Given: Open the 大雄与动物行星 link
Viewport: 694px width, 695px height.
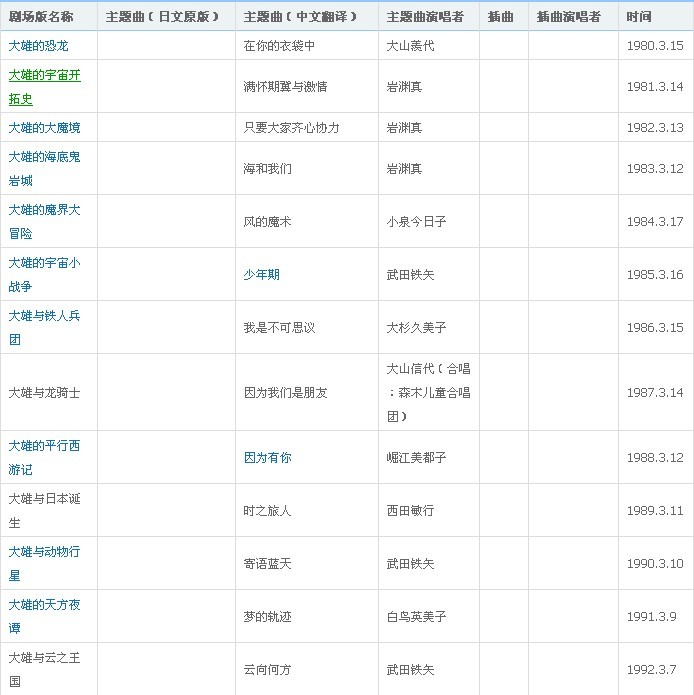Looking at the screenshot, I should [x=44, y=552].
